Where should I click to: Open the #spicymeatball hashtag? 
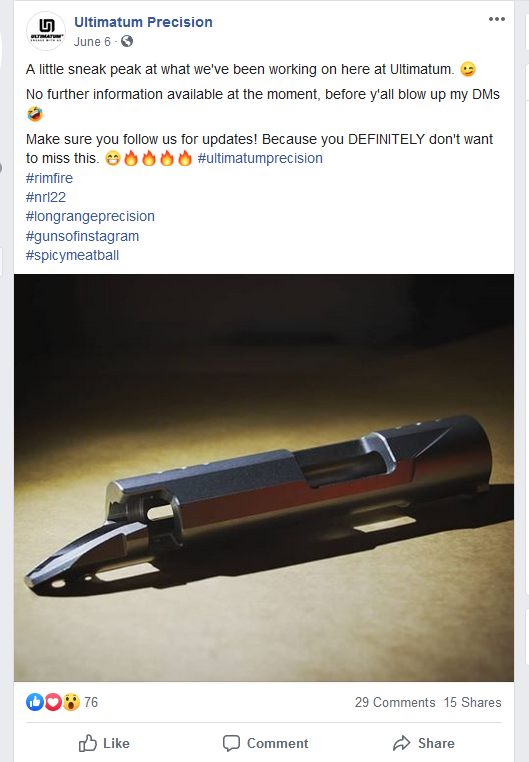tap(72, 255)
